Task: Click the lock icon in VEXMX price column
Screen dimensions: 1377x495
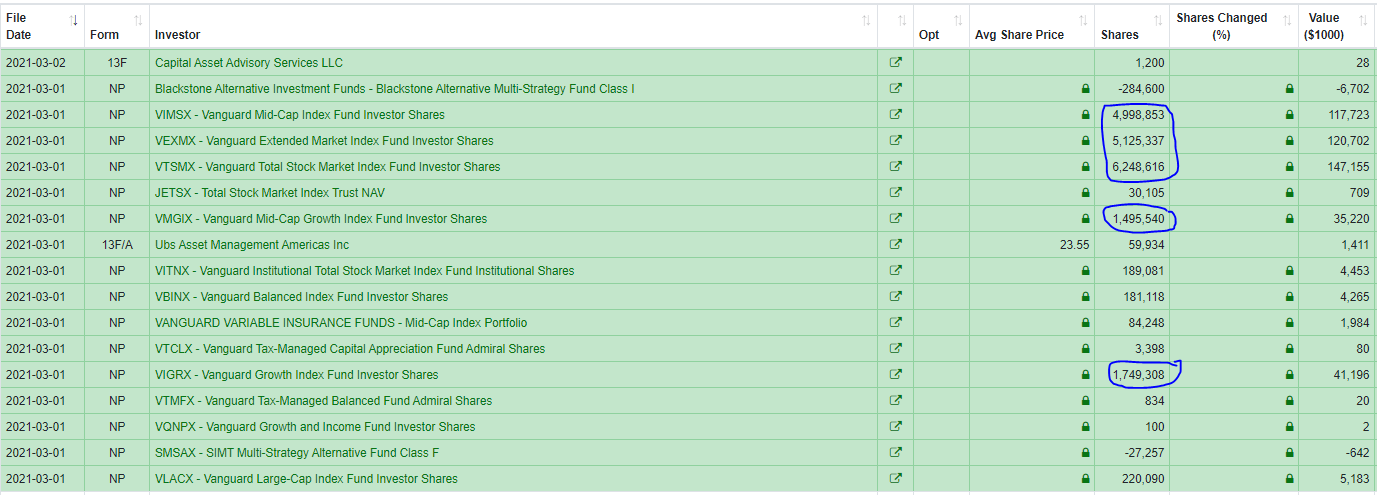Action: [1085, 141]
